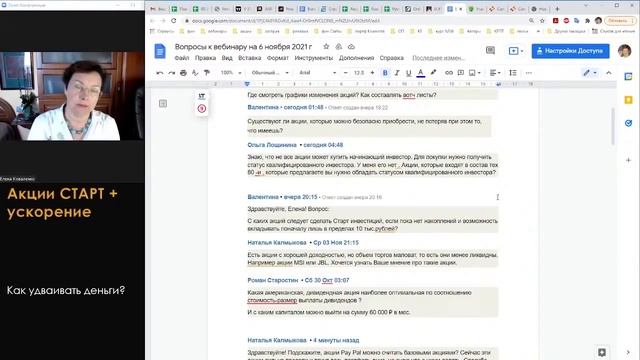Image resolution: width=640 pixels, height=360 pixels.
Task: Bookmark this page with the star
Action: (x=542, y=20)
